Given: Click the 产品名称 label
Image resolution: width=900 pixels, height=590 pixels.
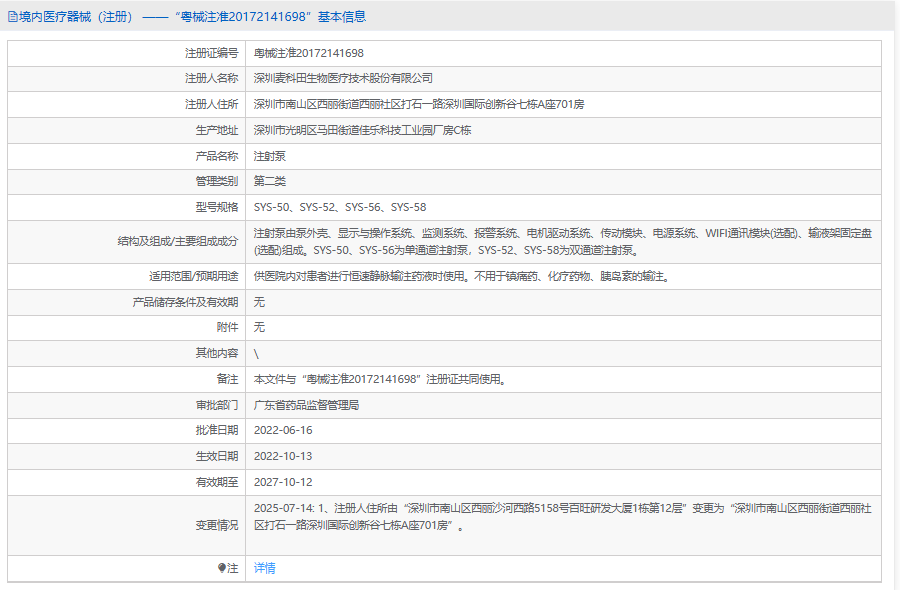Looking at the screenshot, I should [216, 156].
